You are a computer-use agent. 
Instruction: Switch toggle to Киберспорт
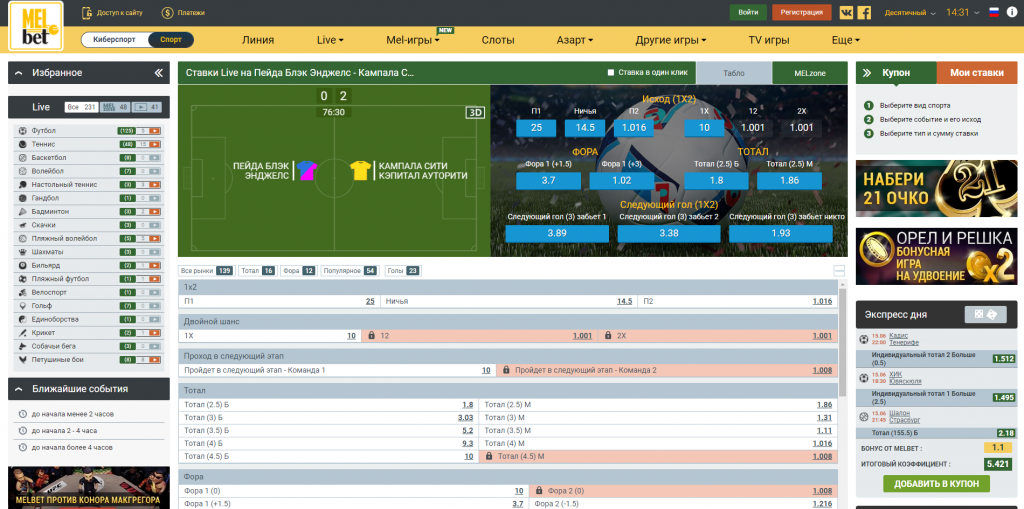click(114, 40)
